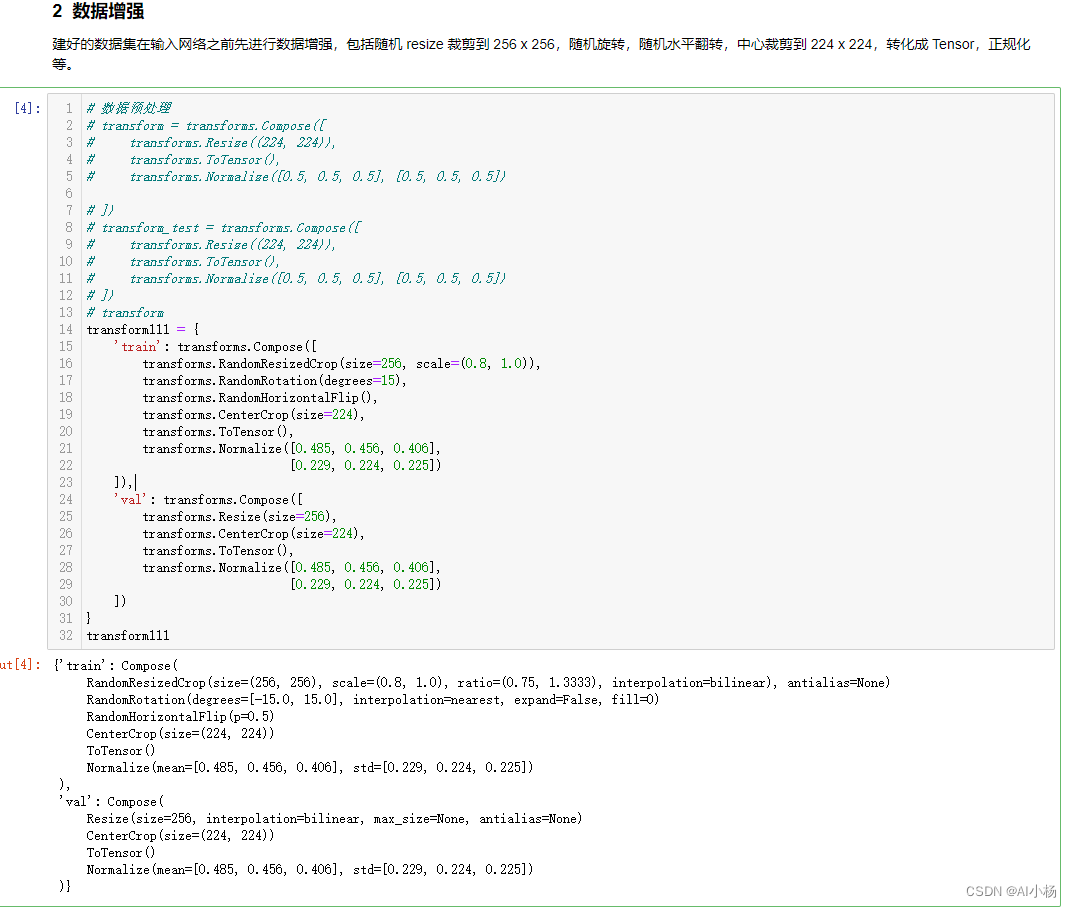Click line 22 std values [0.229, 0.224, 0.225]
The height and width of the screenshot is (907, 1072).
366,465
